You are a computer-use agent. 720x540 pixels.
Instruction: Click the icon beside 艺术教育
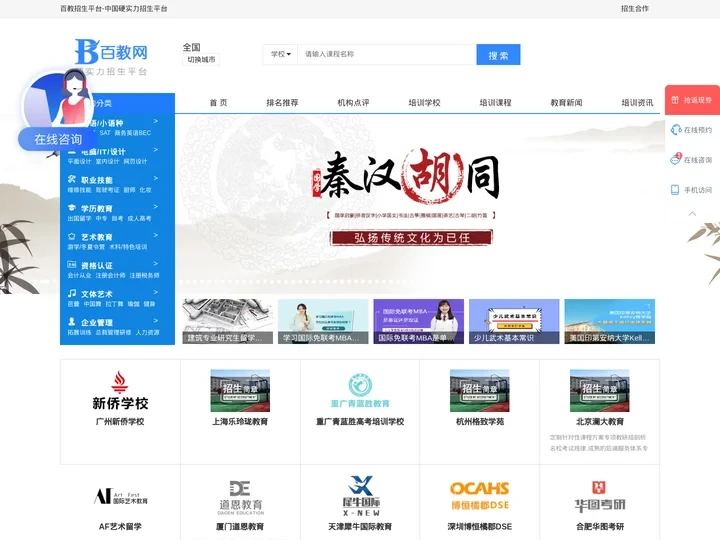tap(72, 236)
